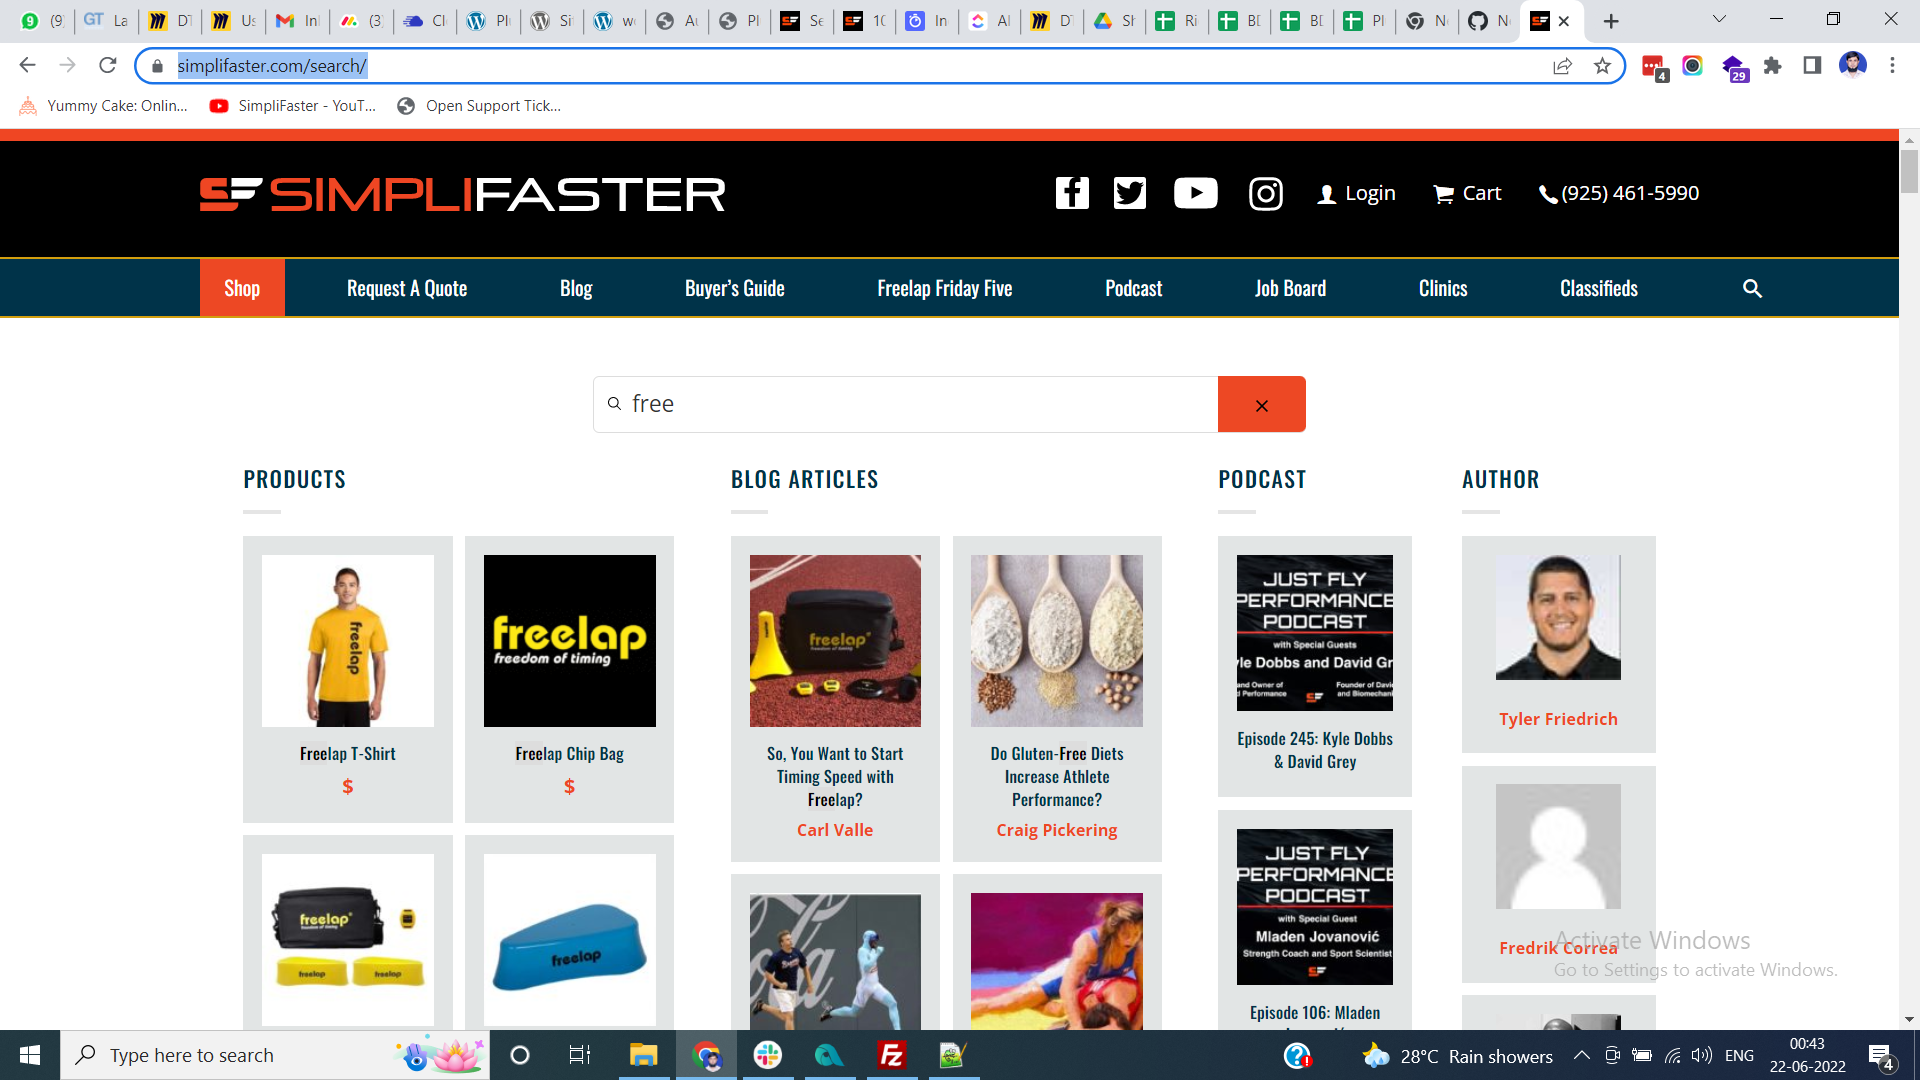Open SimpliFaster's Facebook page icon

1072,193
